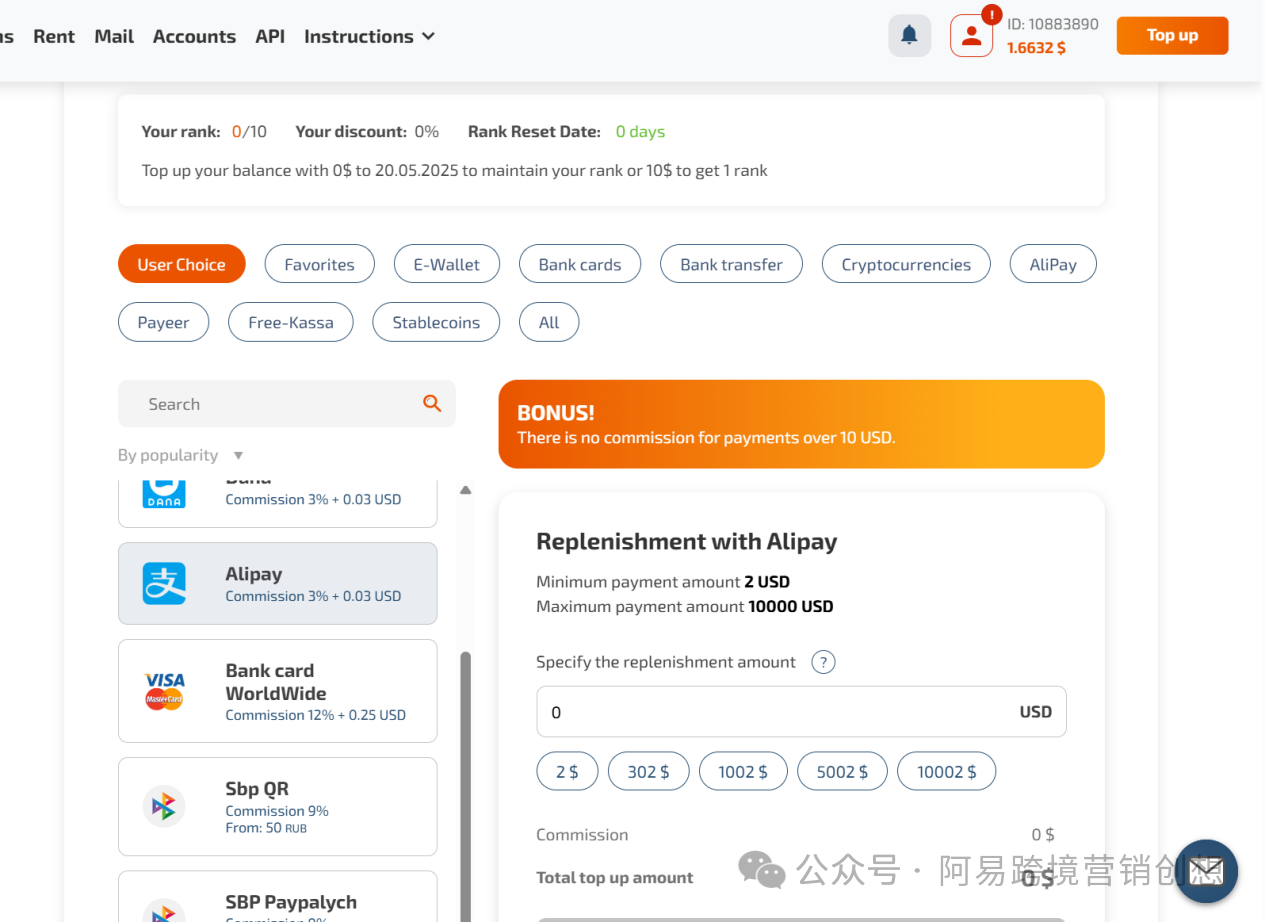Pick the 1002 $ quick amount
This screenshot has width=1265, height=922.
coord(743,771)
